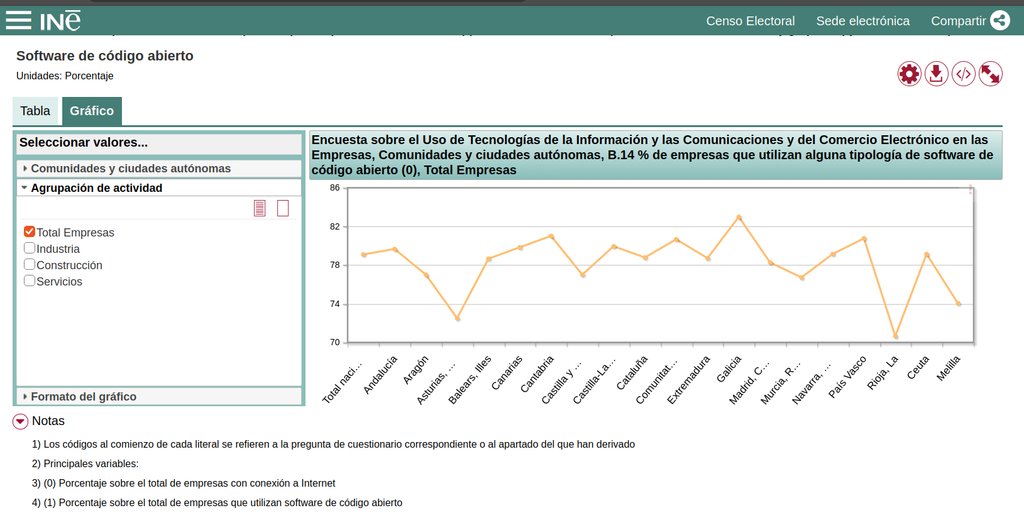
Task: Click the download icon
Action: point(936,74)
